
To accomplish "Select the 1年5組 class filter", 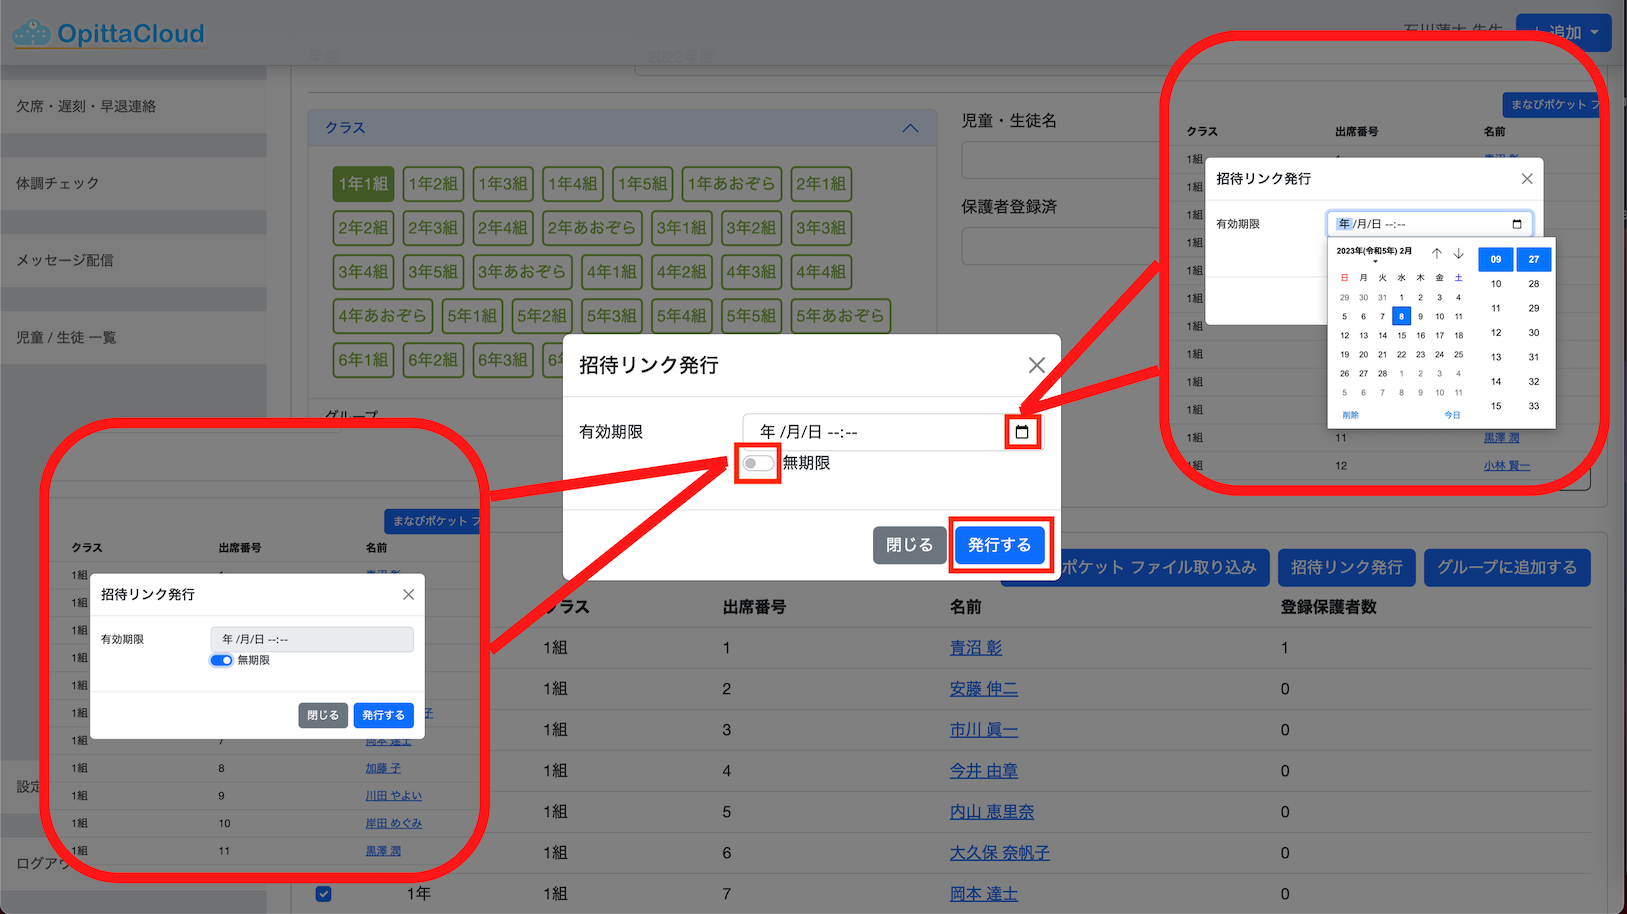I will coord(643,184).
